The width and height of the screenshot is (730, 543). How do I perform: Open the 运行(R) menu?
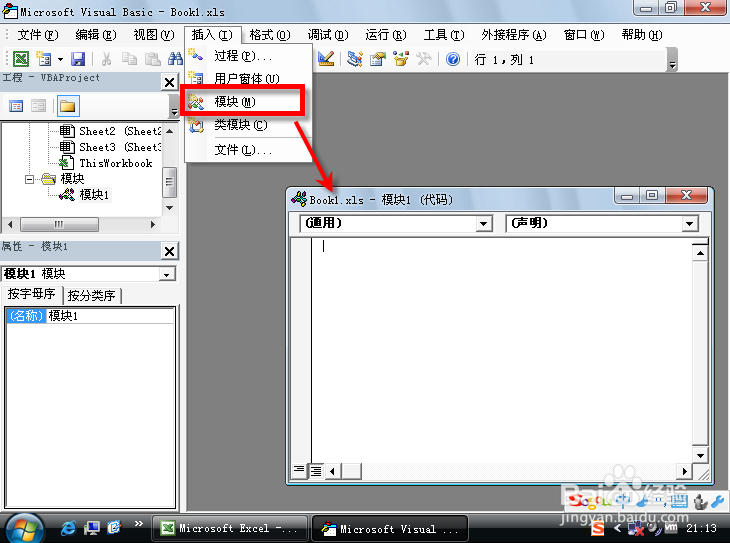coord(385,35)
